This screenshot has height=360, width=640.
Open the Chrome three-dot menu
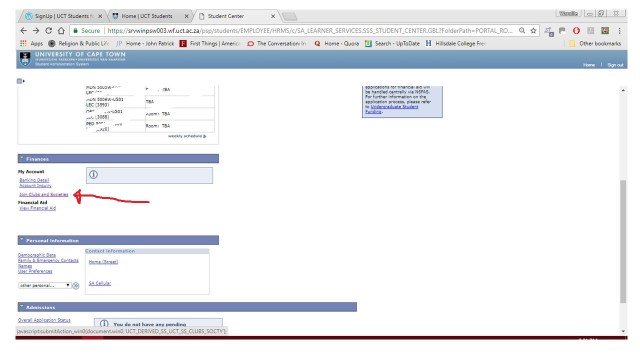(x=619, y=31)
